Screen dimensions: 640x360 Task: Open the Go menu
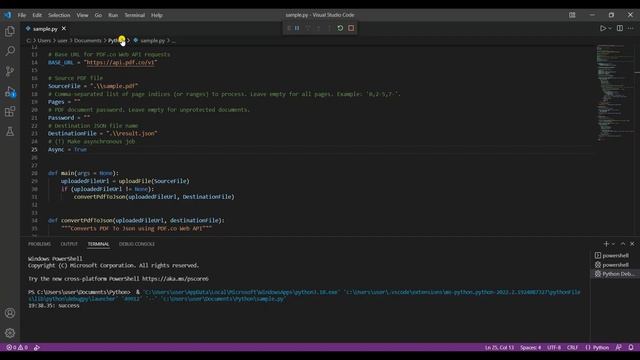[98, 15]
